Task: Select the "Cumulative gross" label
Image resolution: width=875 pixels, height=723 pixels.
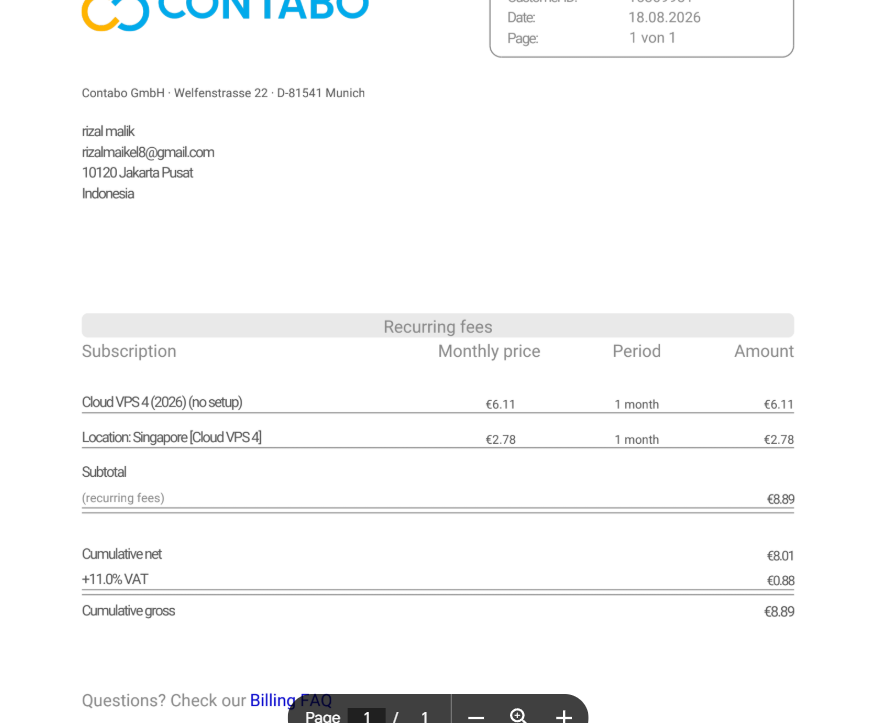Action: [x=128, y=611]
